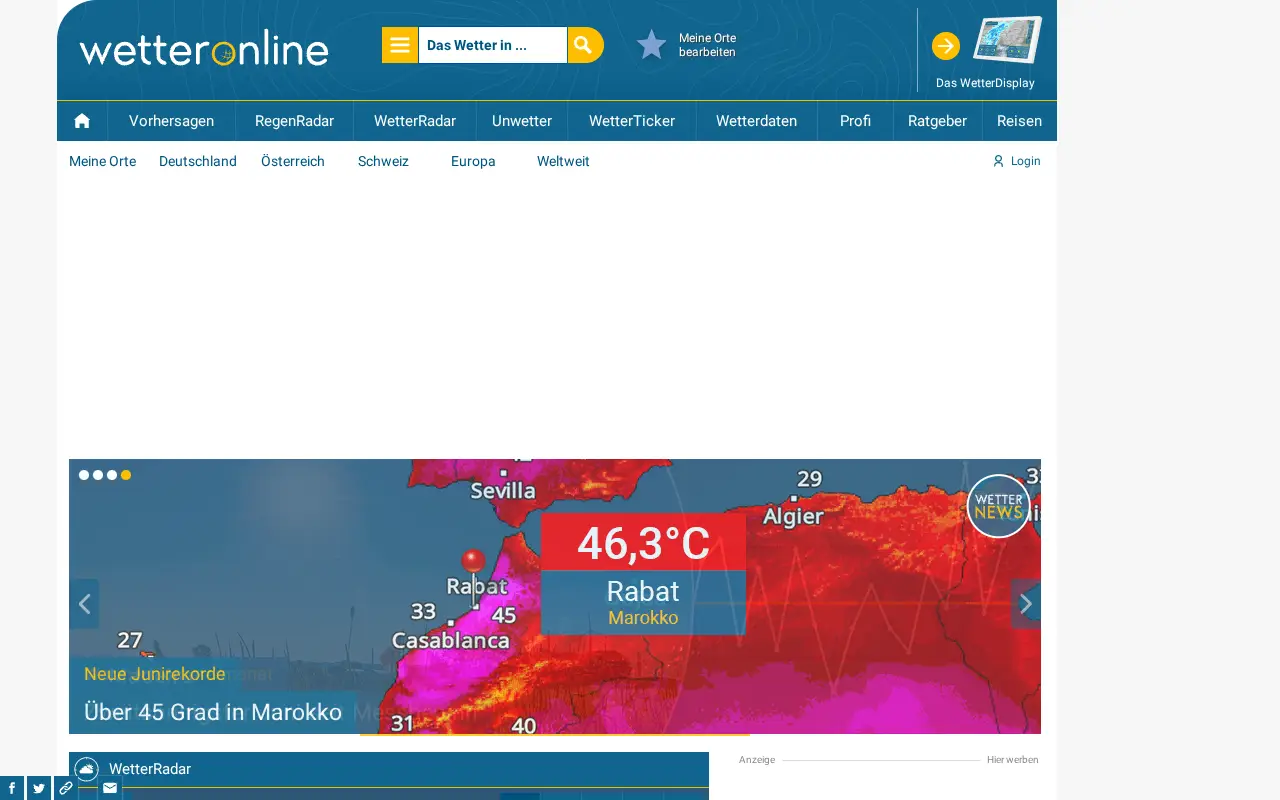Open the WetterDisplay device thumbnail
The width and height of the screenshot is (1280, 800).
(1007, 40)
